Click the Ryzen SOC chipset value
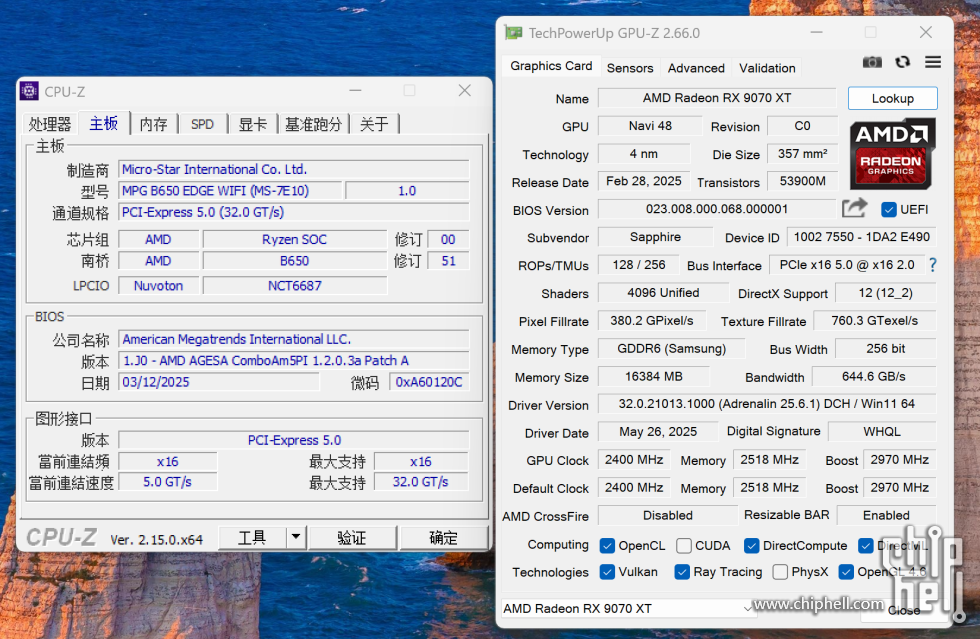Image resolution: width=980 pixels, height=639 pixels. tap(294, 239)
